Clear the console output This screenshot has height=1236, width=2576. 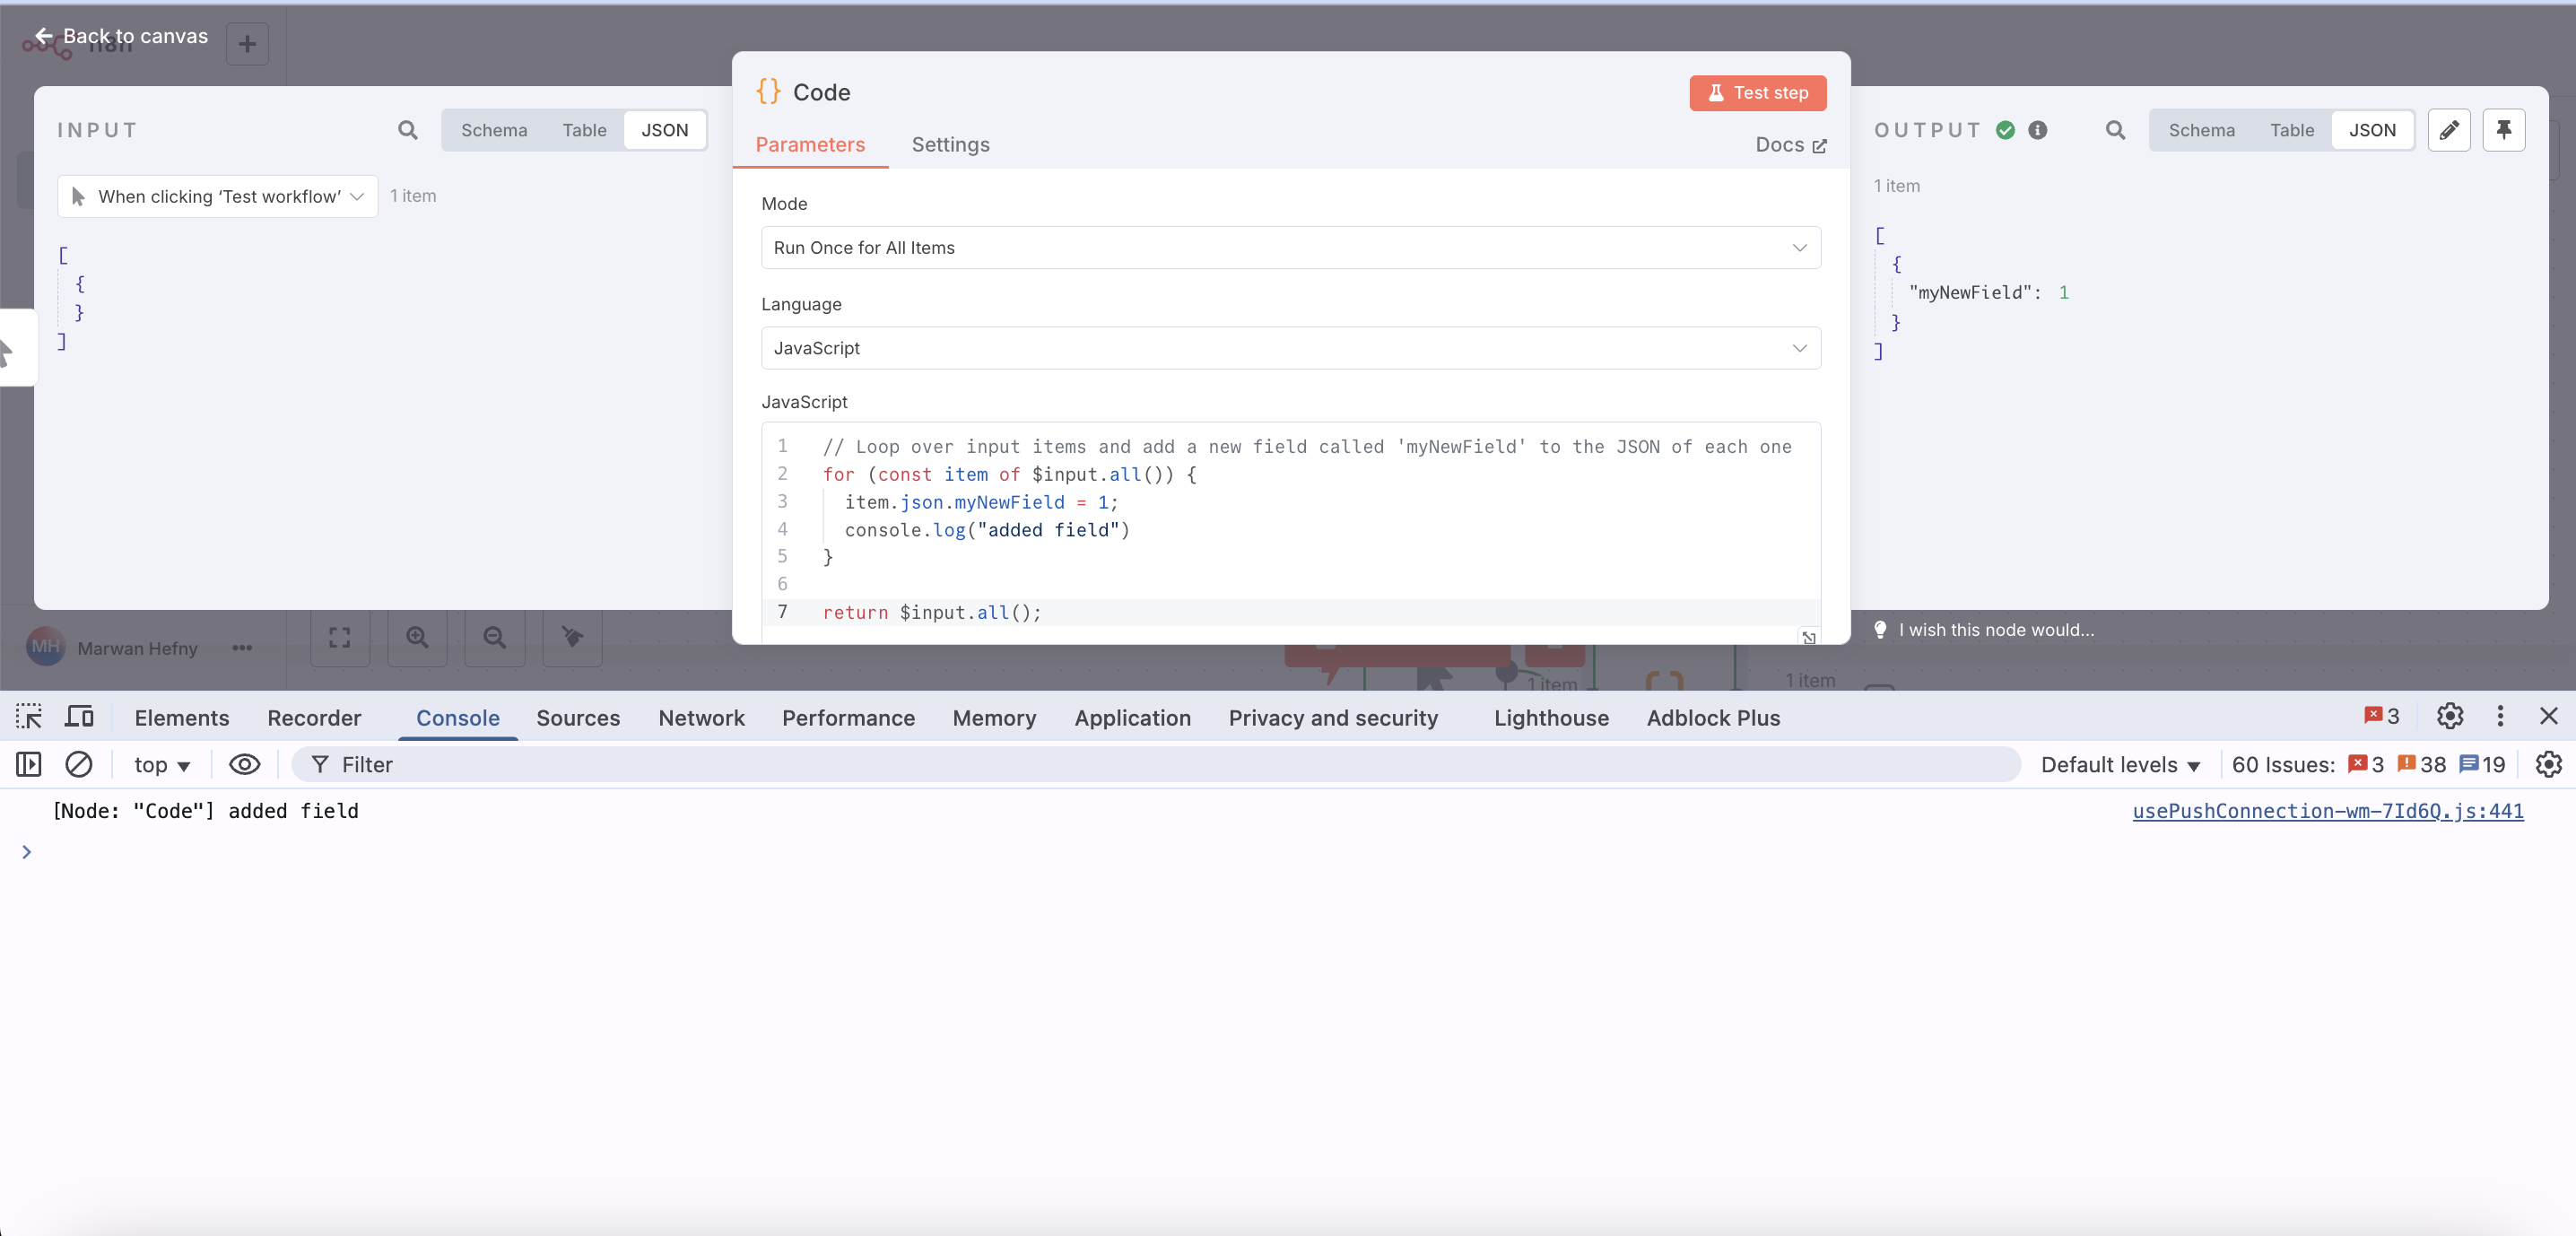(79, 764)
